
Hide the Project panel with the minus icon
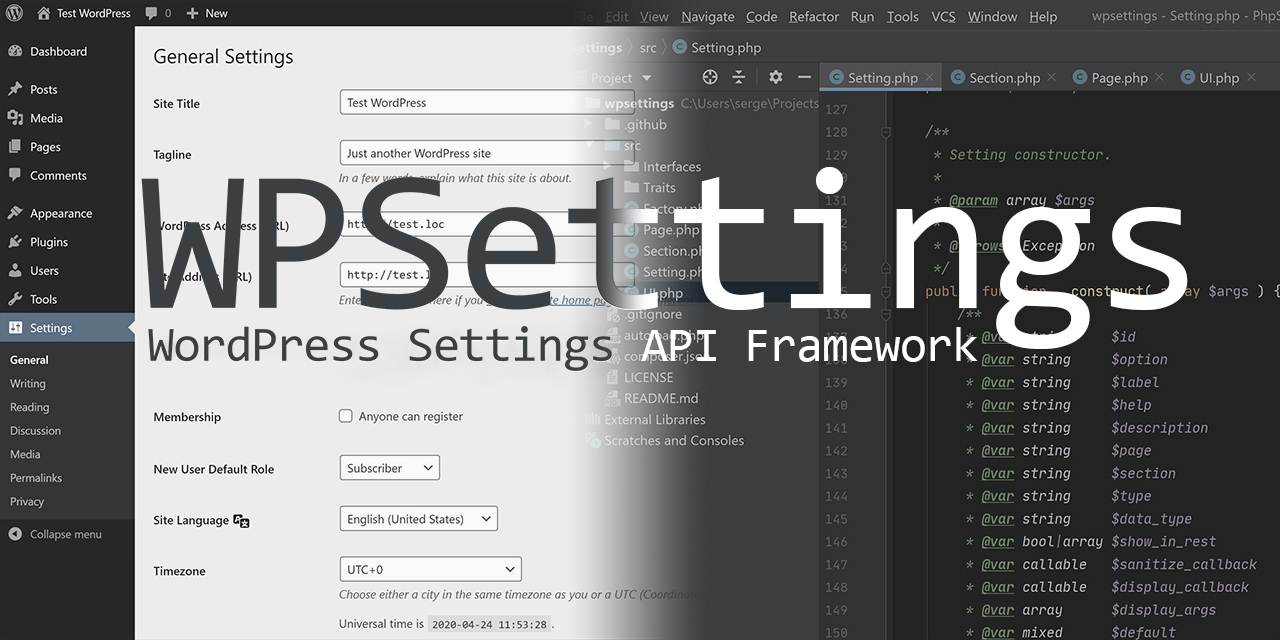coord(804,76)
